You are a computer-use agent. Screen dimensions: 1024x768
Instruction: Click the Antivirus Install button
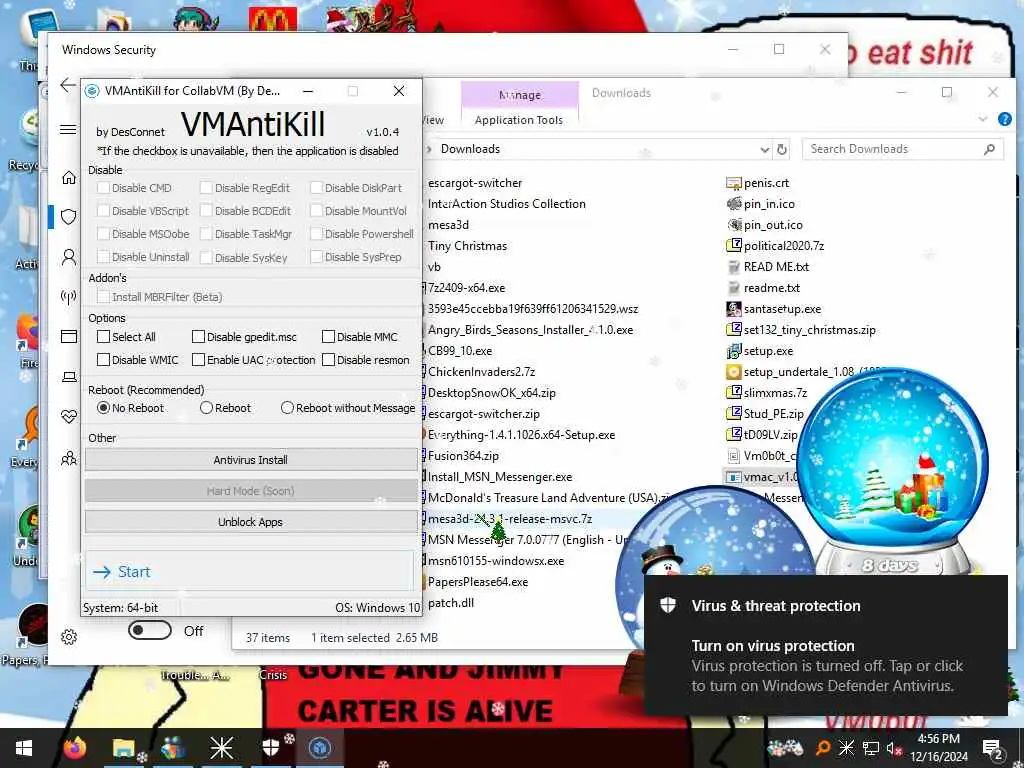(x=251, y=460)
